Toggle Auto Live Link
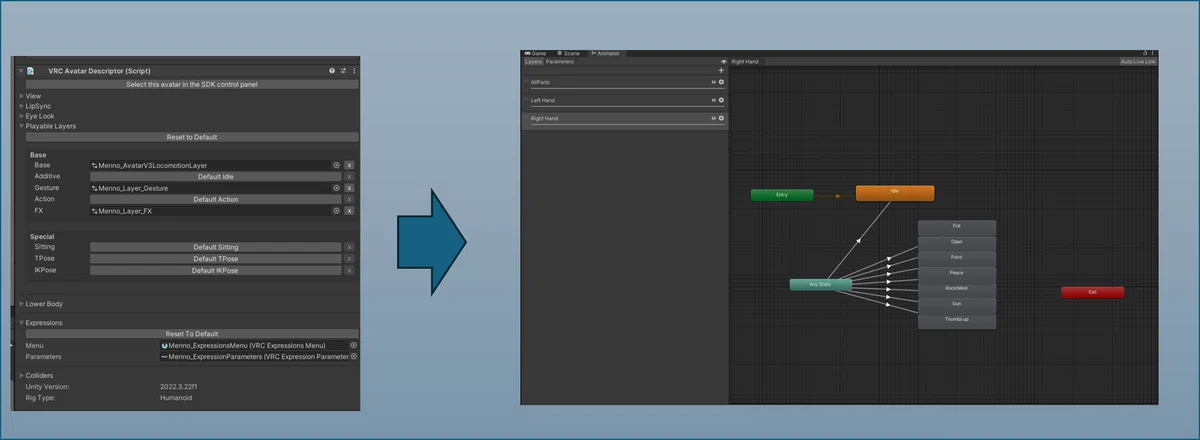Image resolution: width=1200 pixels, height=440 pixels. click(x=1138, y=62)
